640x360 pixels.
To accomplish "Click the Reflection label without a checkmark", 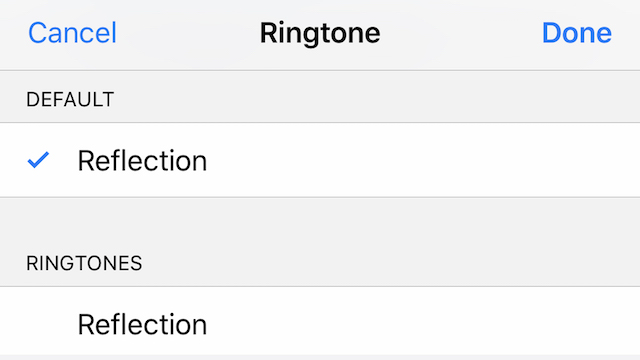I will coord(142,324).
